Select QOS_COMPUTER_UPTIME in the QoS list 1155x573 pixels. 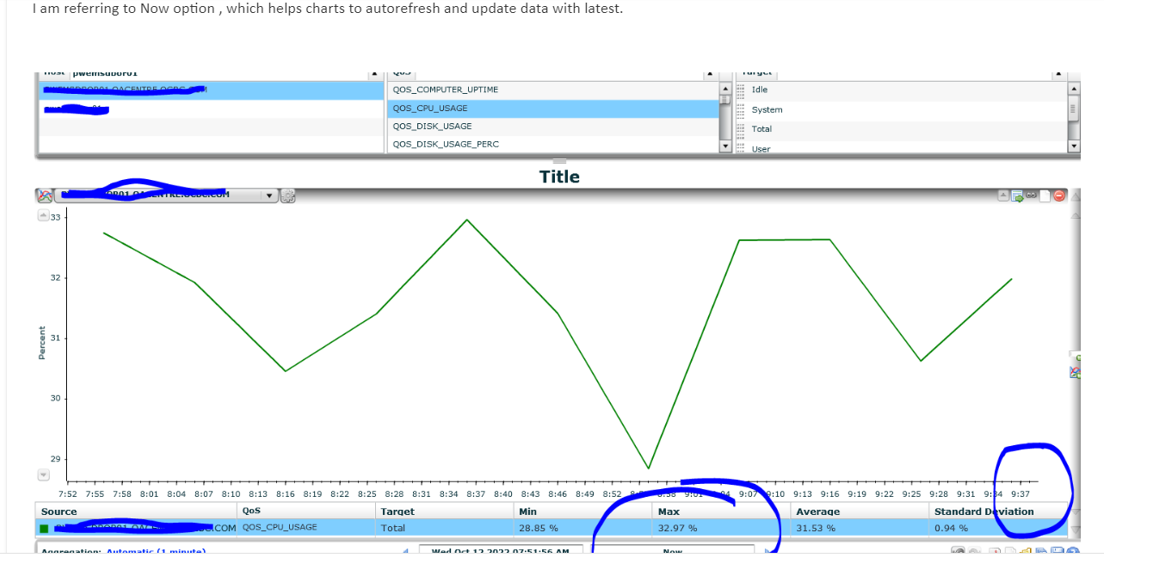tap(552, 90)
